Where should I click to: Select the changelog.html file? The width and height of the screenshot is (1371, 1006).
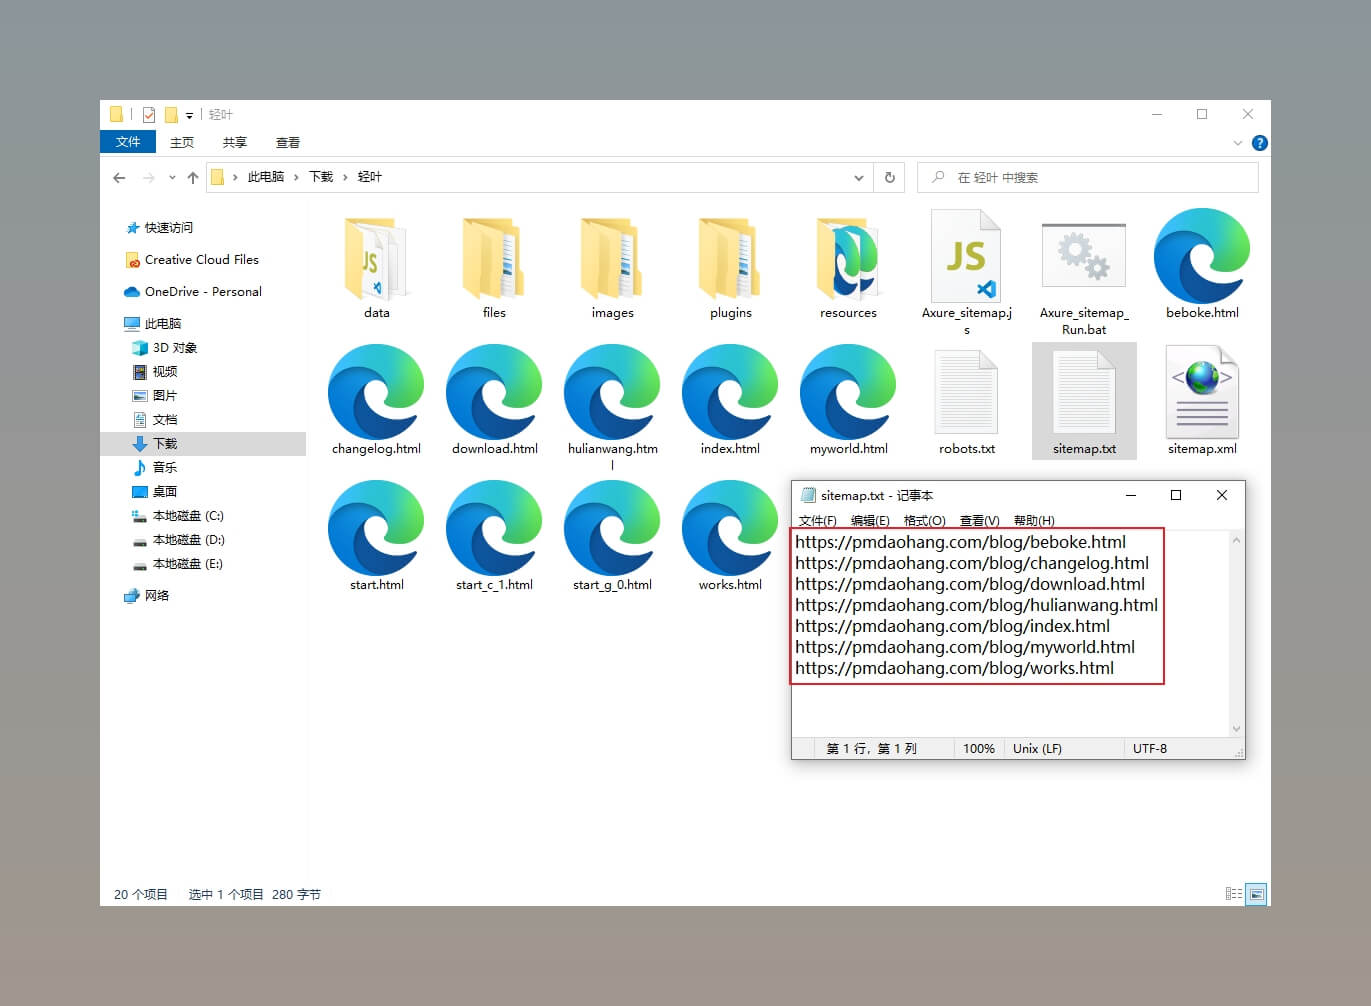click(376, 400)
